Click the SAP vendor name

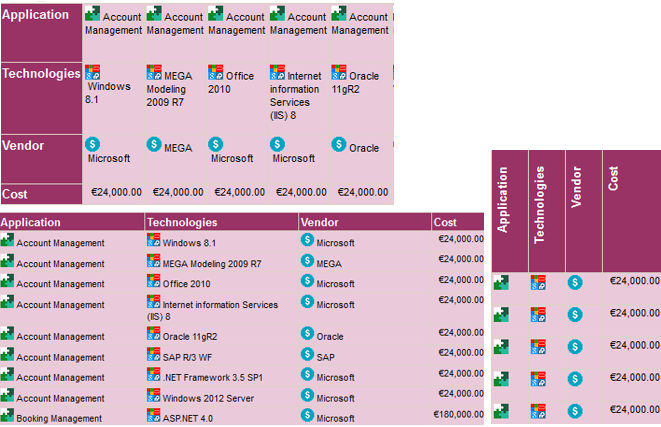325,356
